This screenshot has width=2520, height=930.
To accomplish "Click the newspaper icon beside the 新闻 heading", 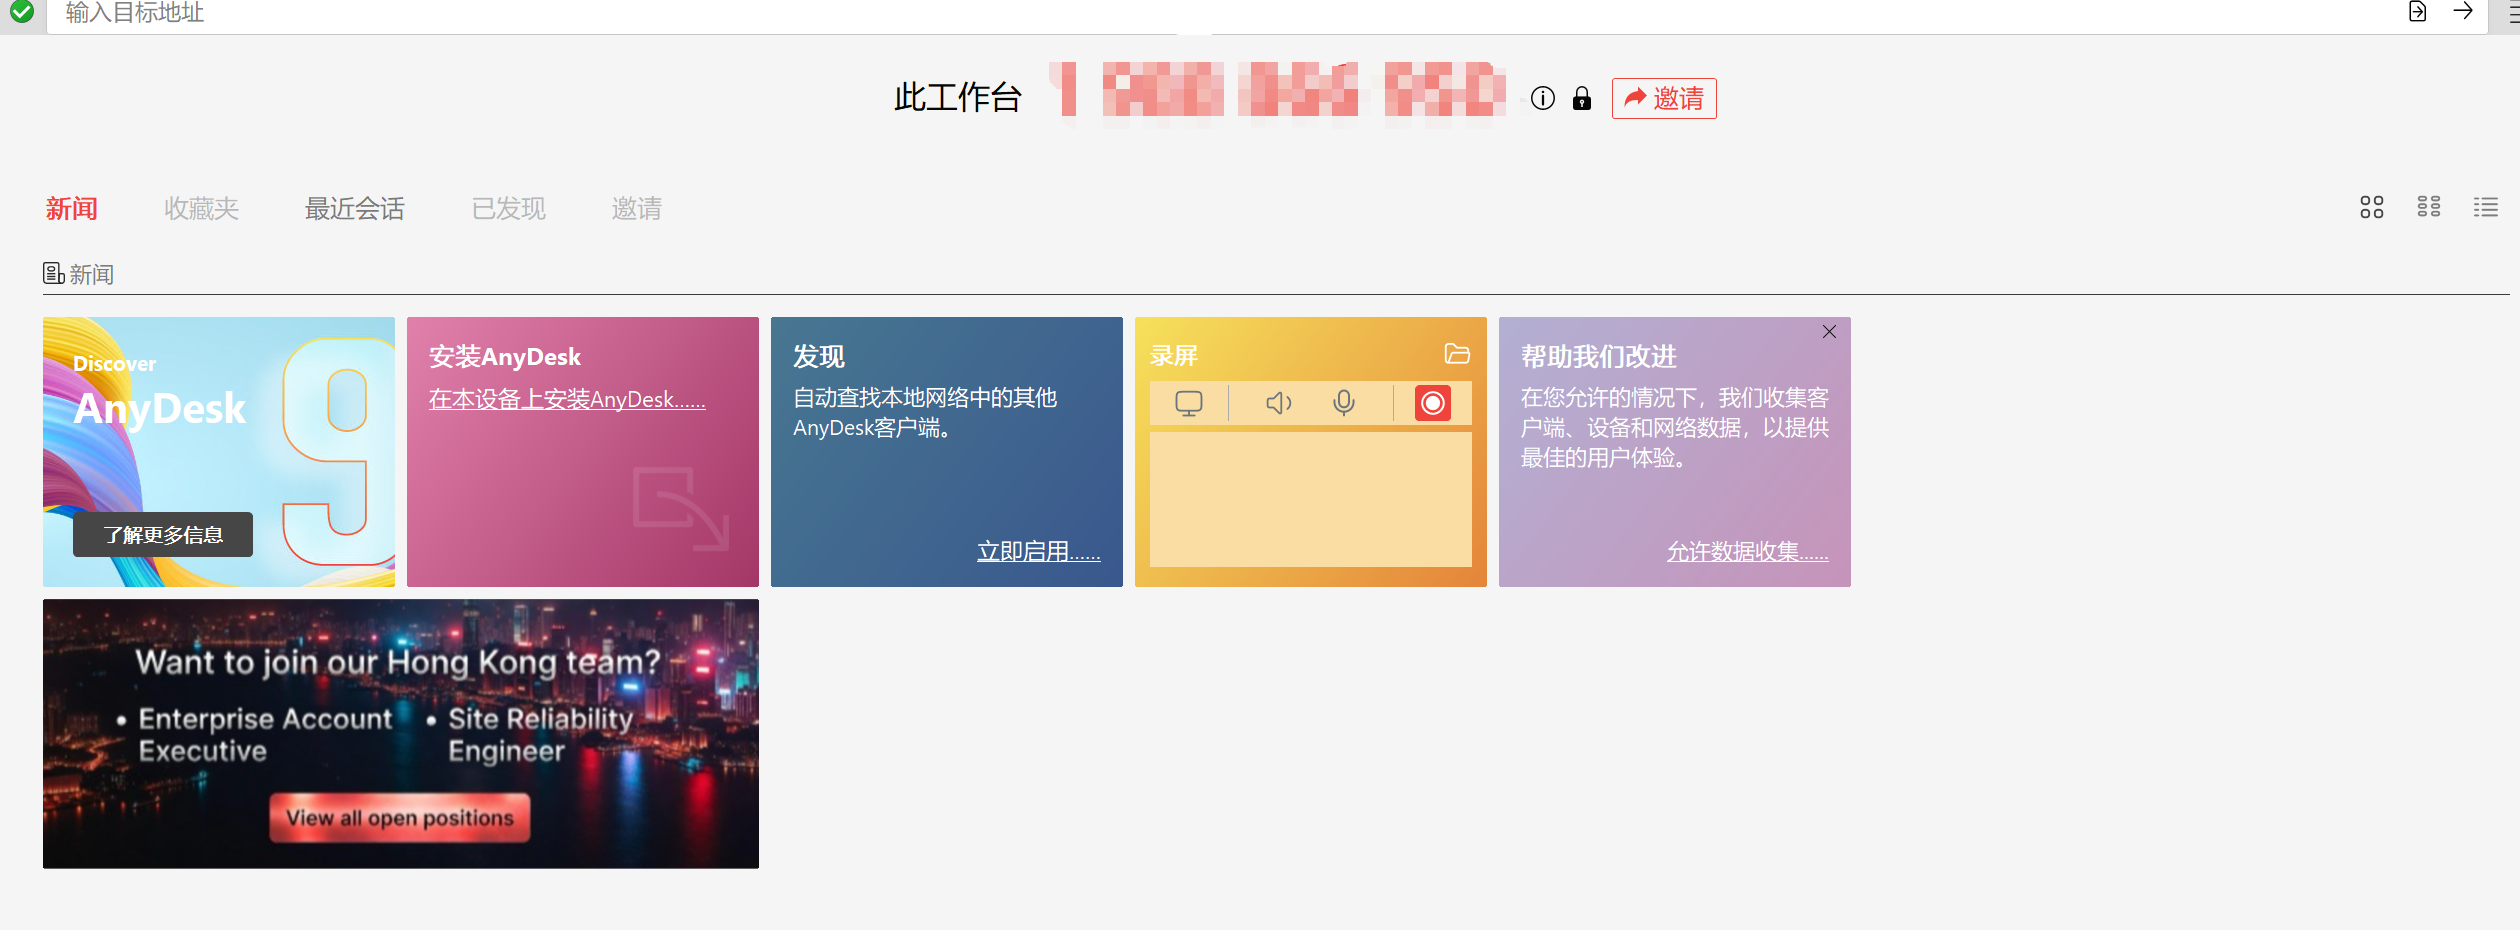I will coord(54,273).
